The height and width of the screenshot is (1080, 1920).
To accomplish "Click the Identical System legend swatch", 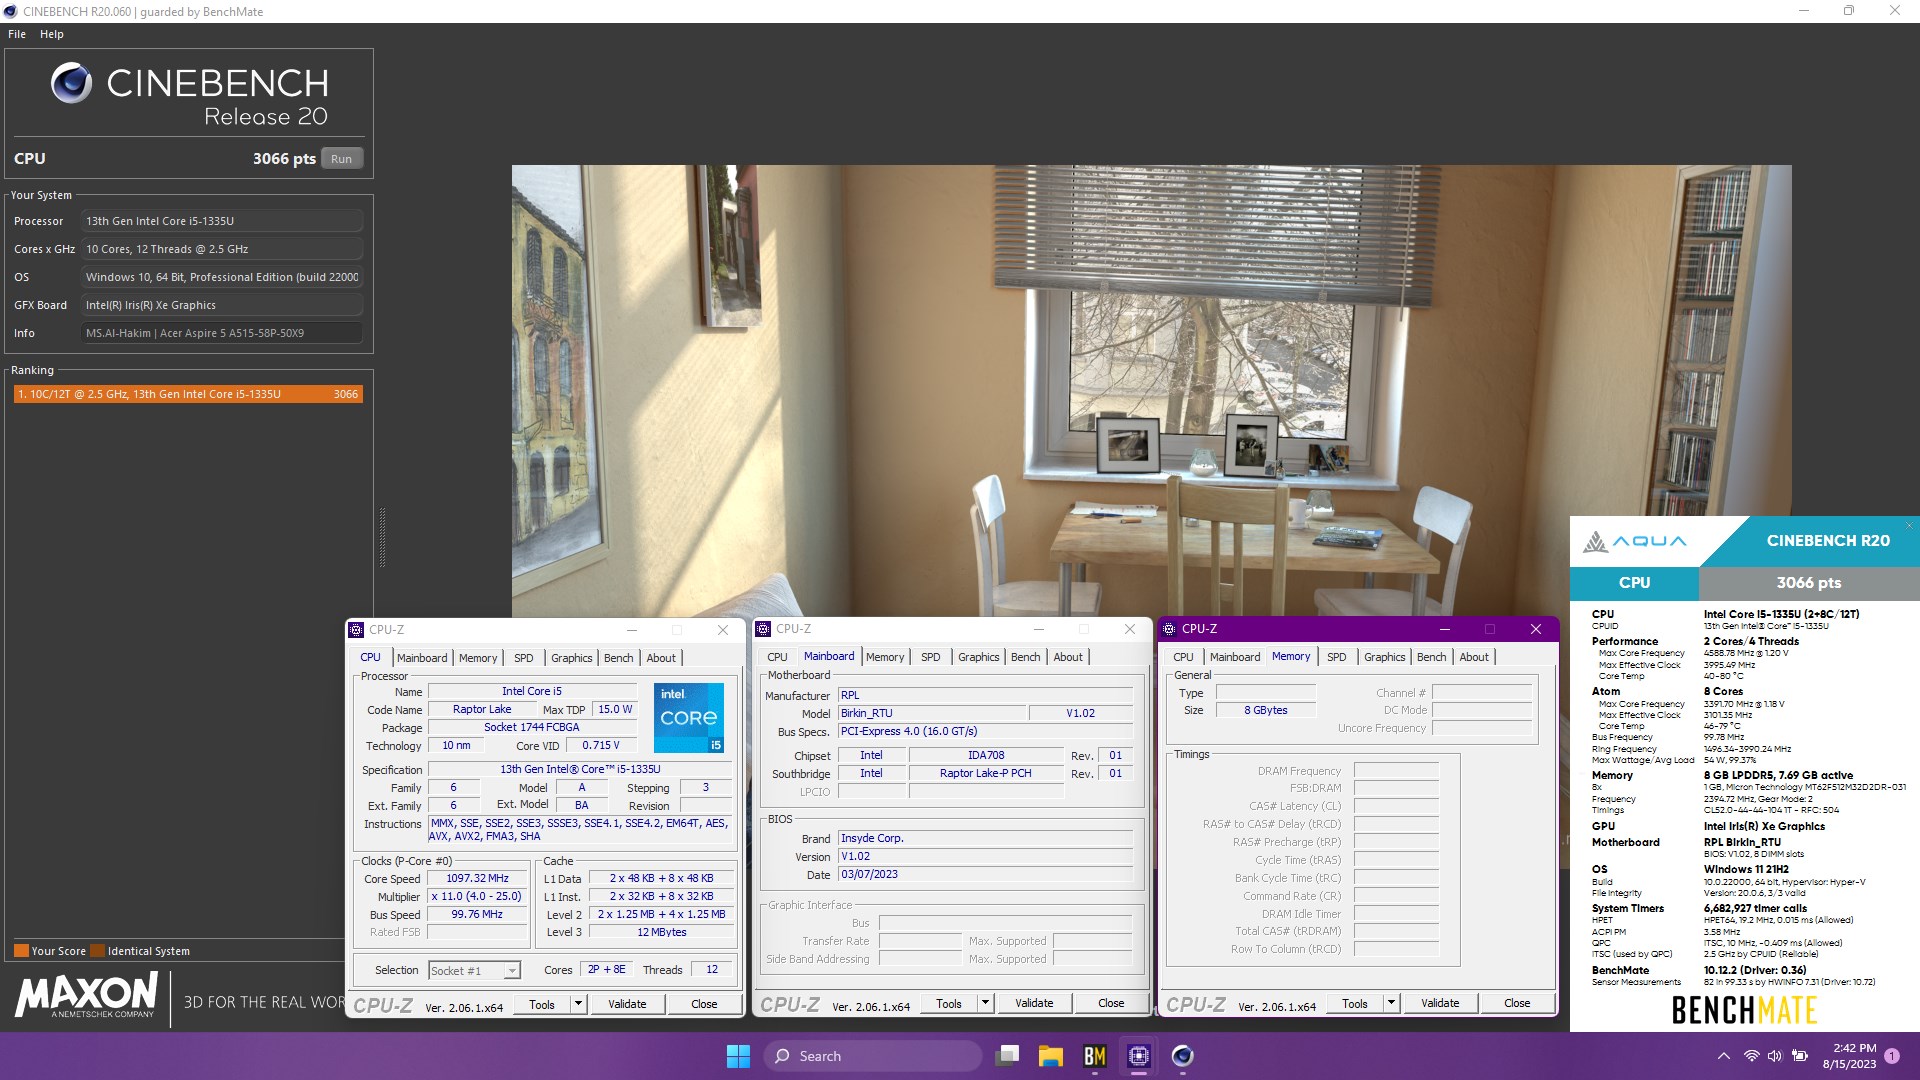I will pos(97,951).
